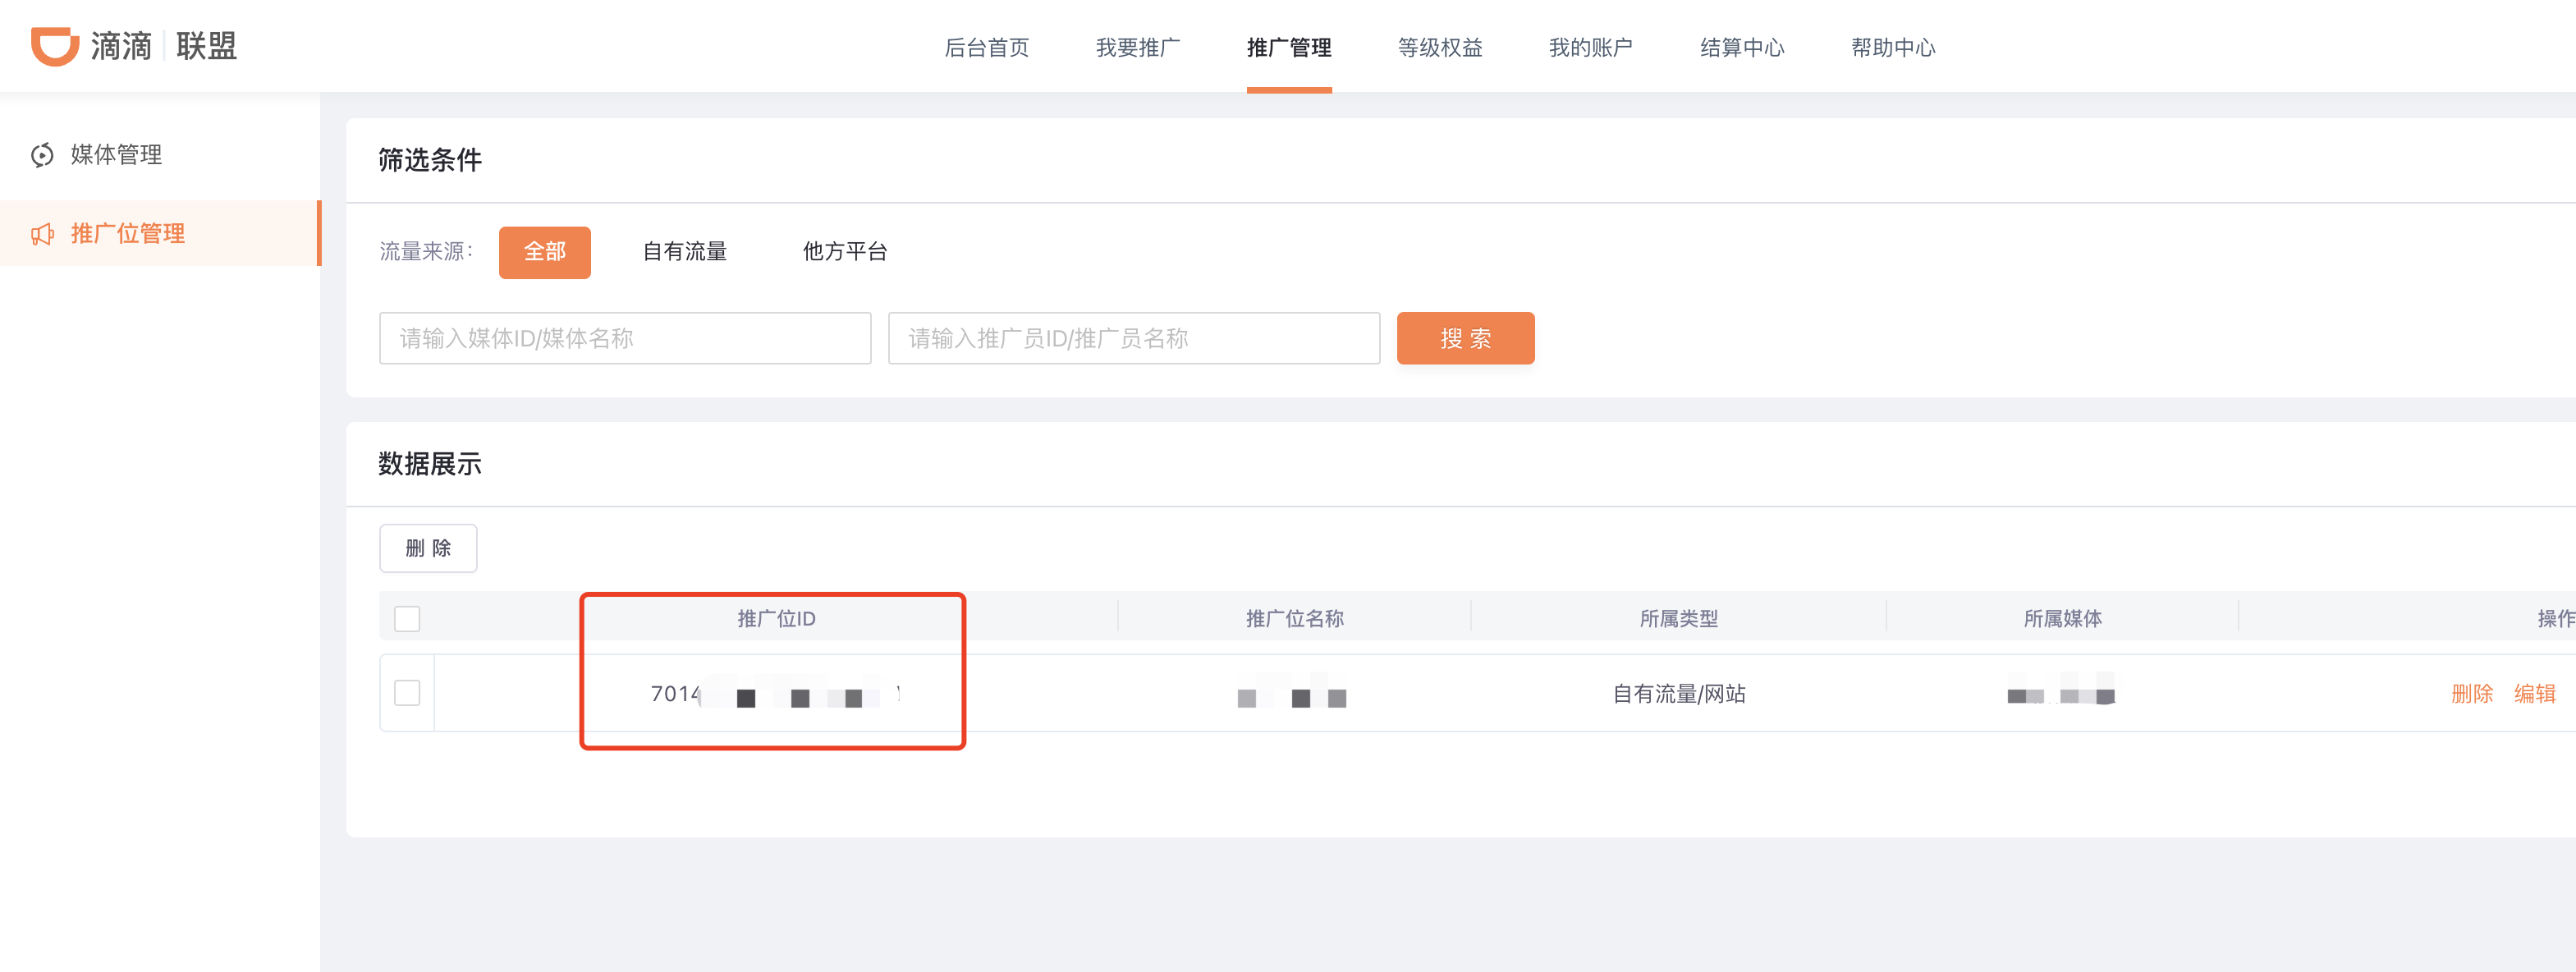
Task: Go to 我要推广 tab
Action: (x=1137, y=48)
